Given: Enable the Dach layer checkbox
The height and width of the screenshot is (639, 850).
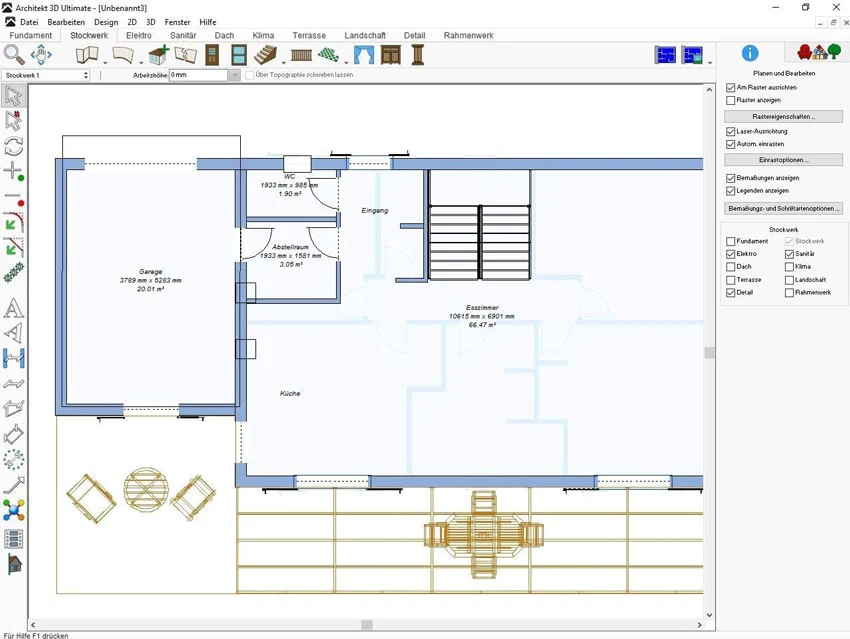Looking at the screenshot, I should click(730, 267).
